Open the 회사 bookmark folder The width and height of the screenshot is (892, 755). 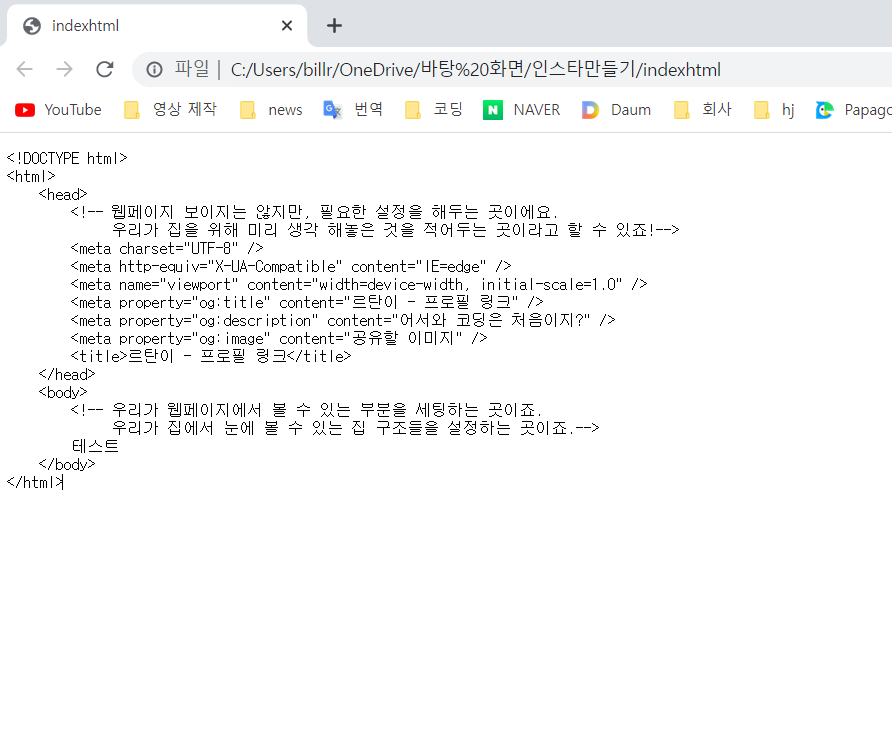click(703, 109)
